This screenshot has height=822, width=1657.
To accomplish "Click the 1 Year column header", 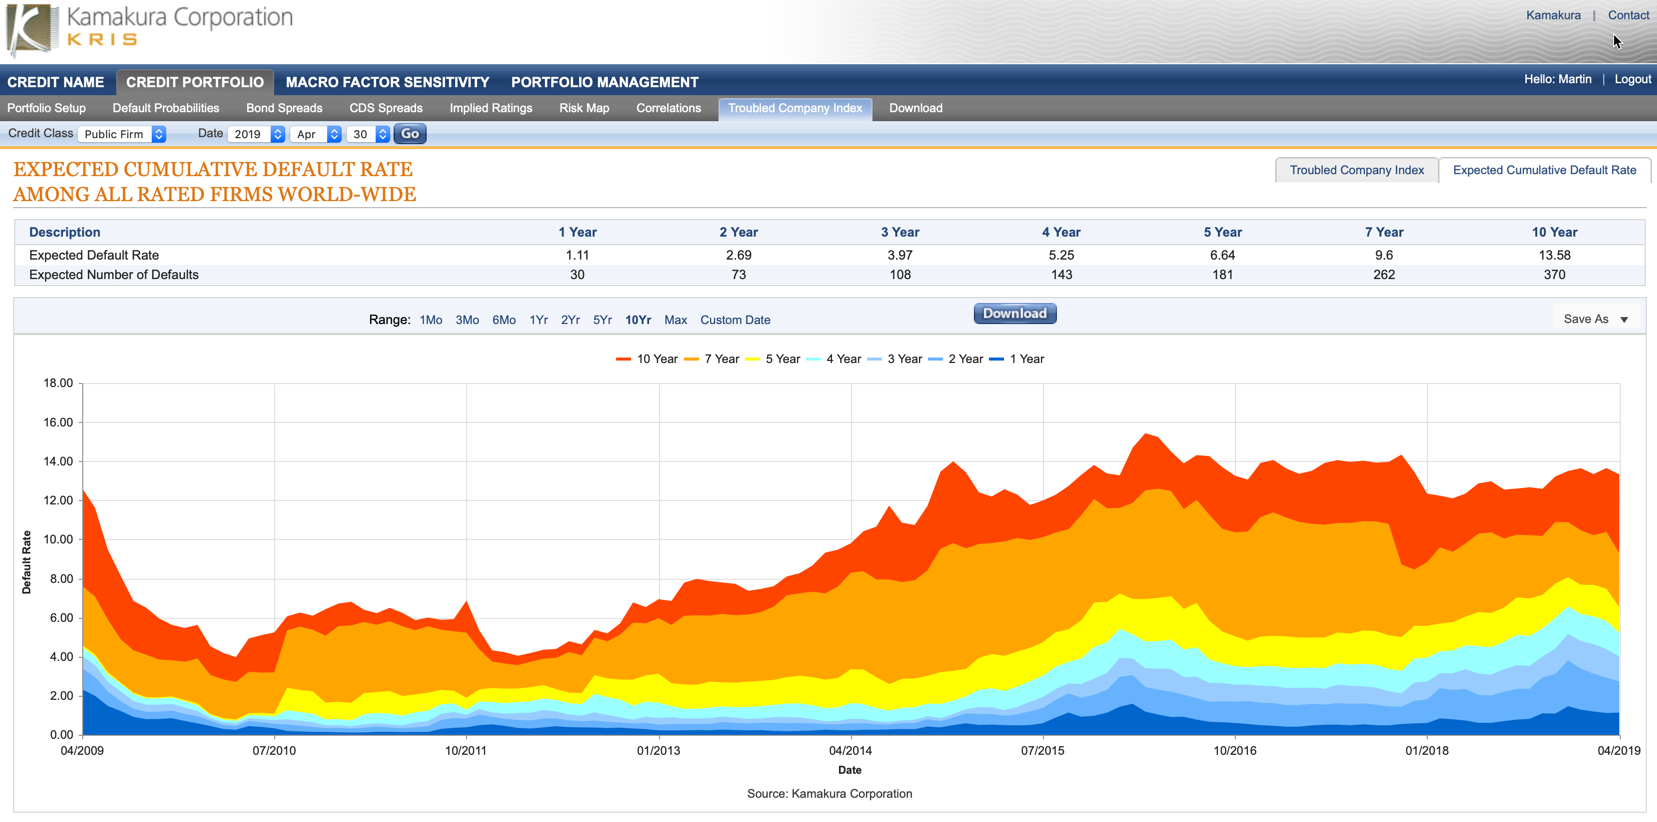I will click(577, 232).
